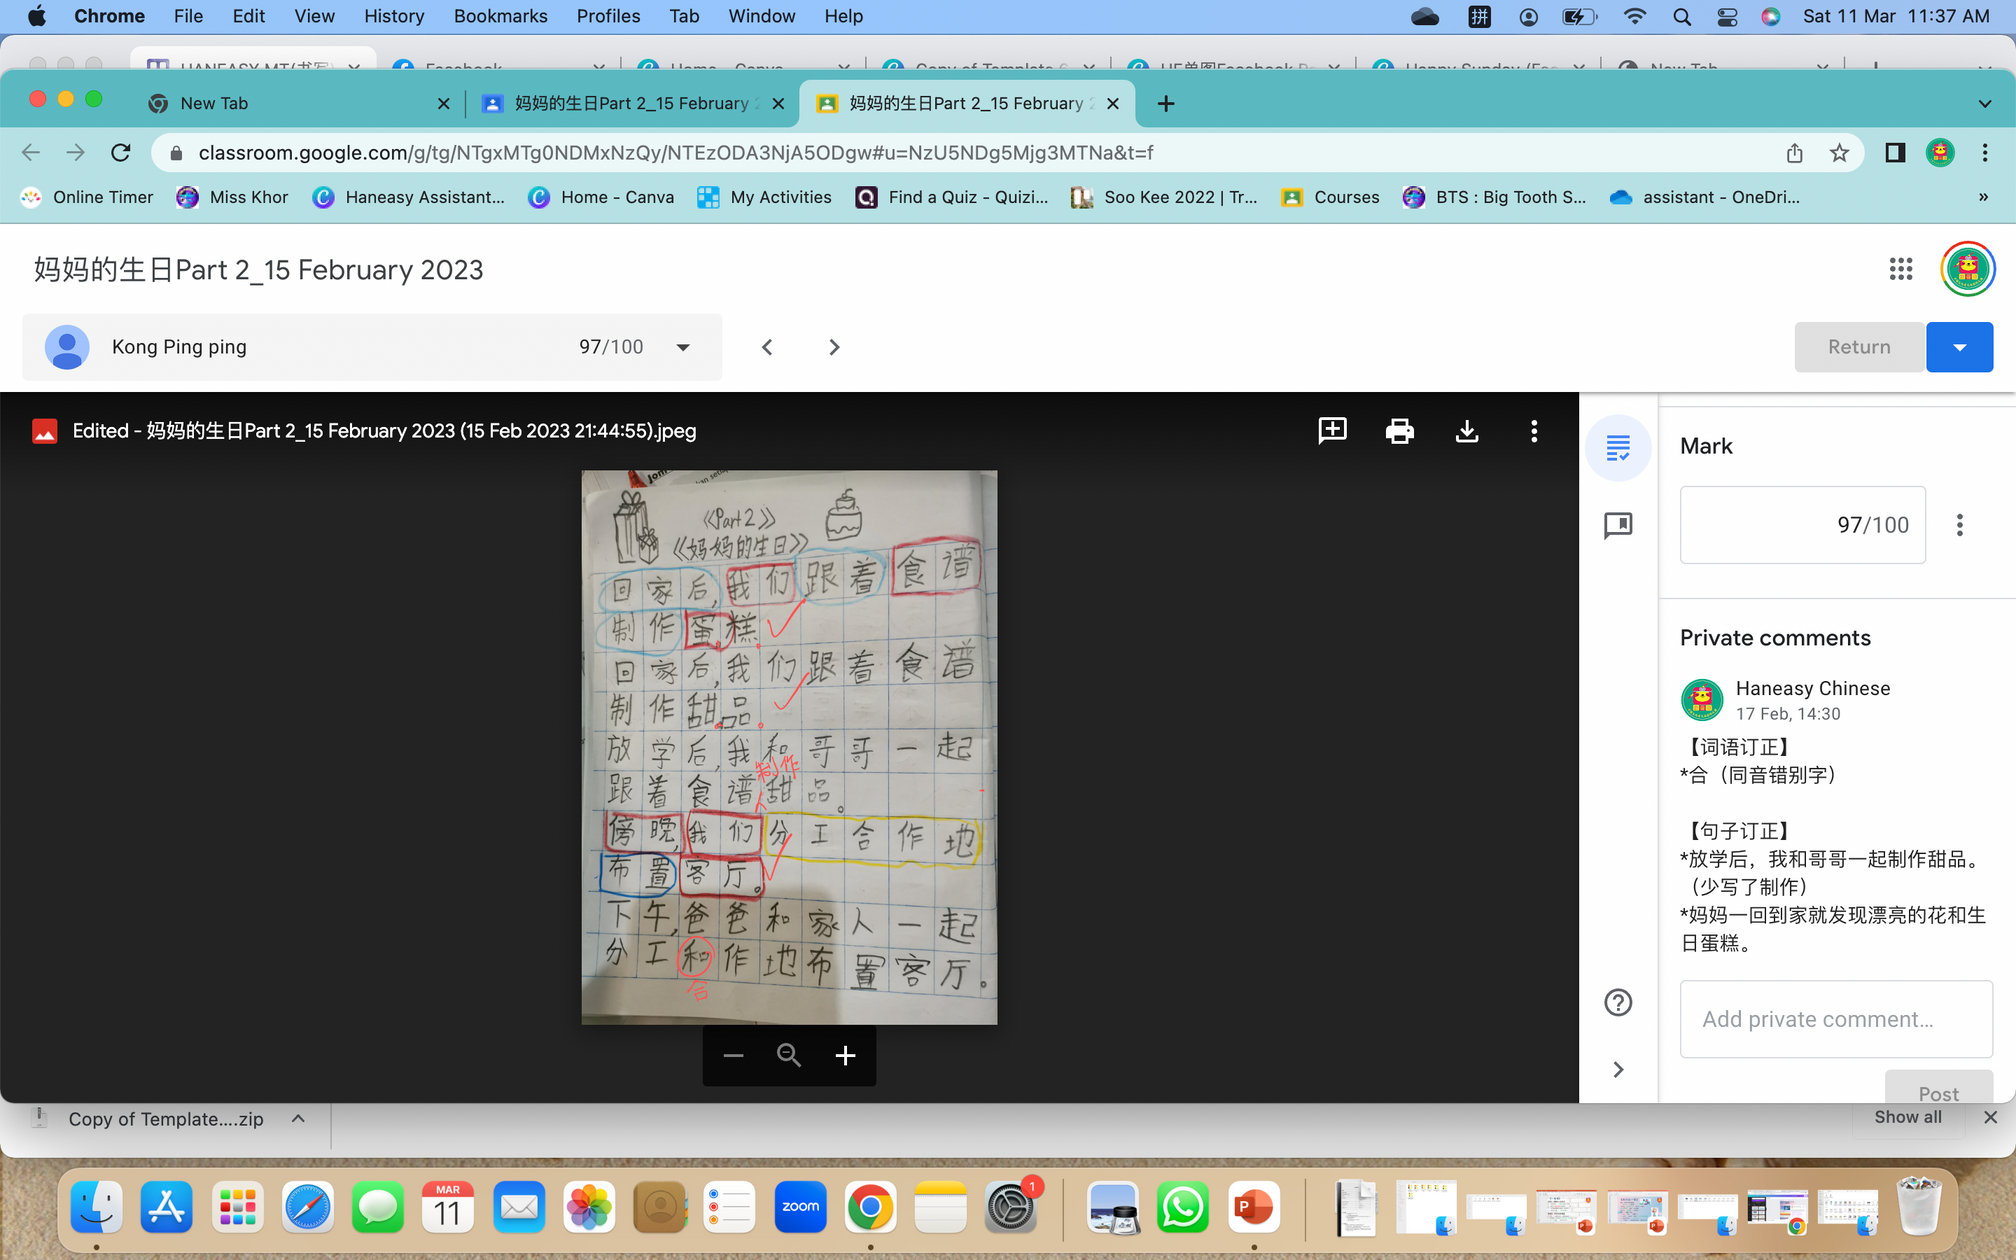Download the student's image attachment
This screenshot has width=2016, height=1260.
coord(1466,431)
